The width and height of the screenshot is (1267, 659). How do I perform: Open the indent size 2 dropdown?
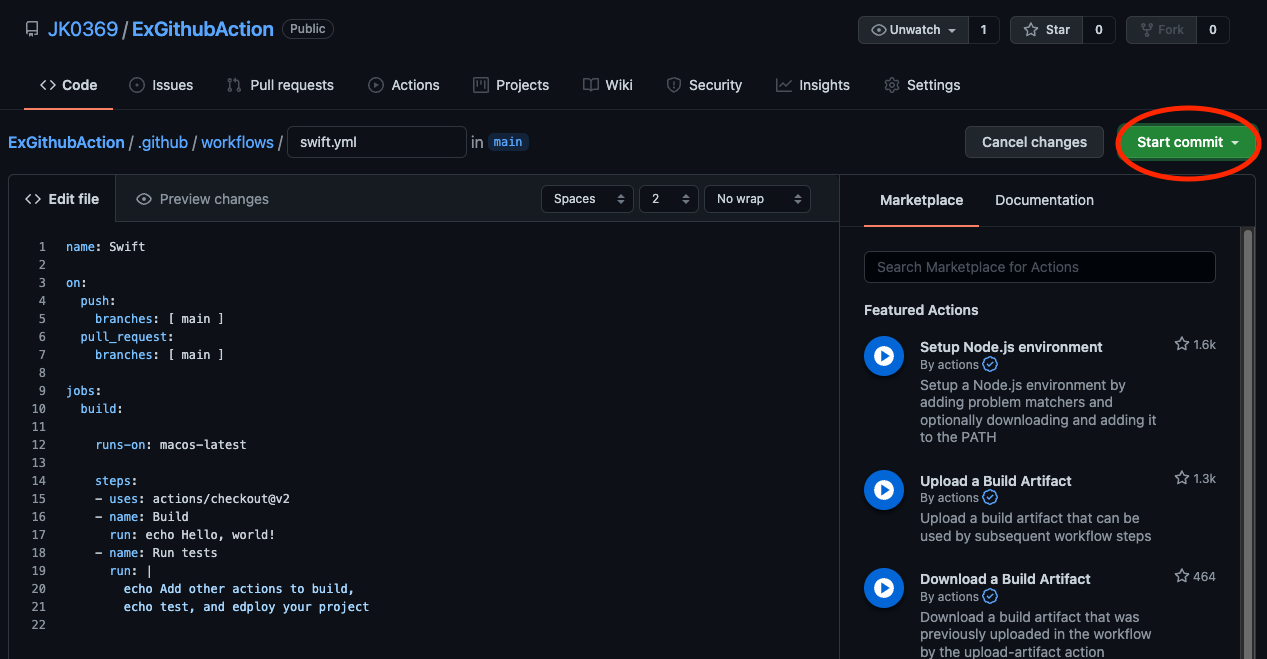click(x=669, y=199)
